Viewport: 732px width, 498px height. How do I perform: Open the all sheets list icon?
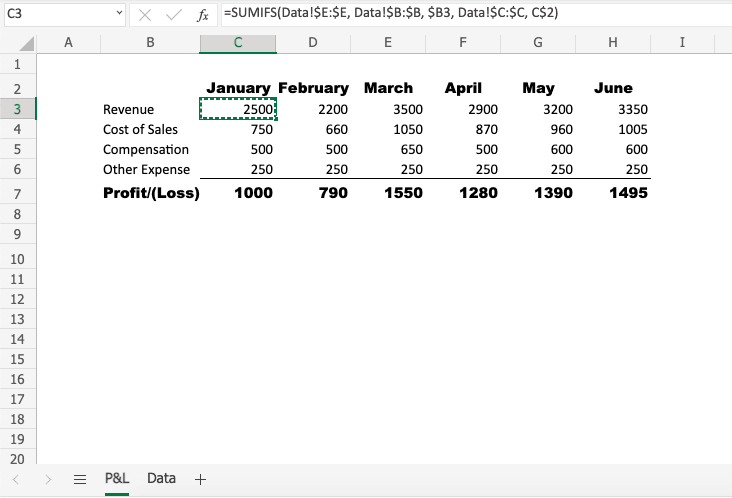pos(80,479)
